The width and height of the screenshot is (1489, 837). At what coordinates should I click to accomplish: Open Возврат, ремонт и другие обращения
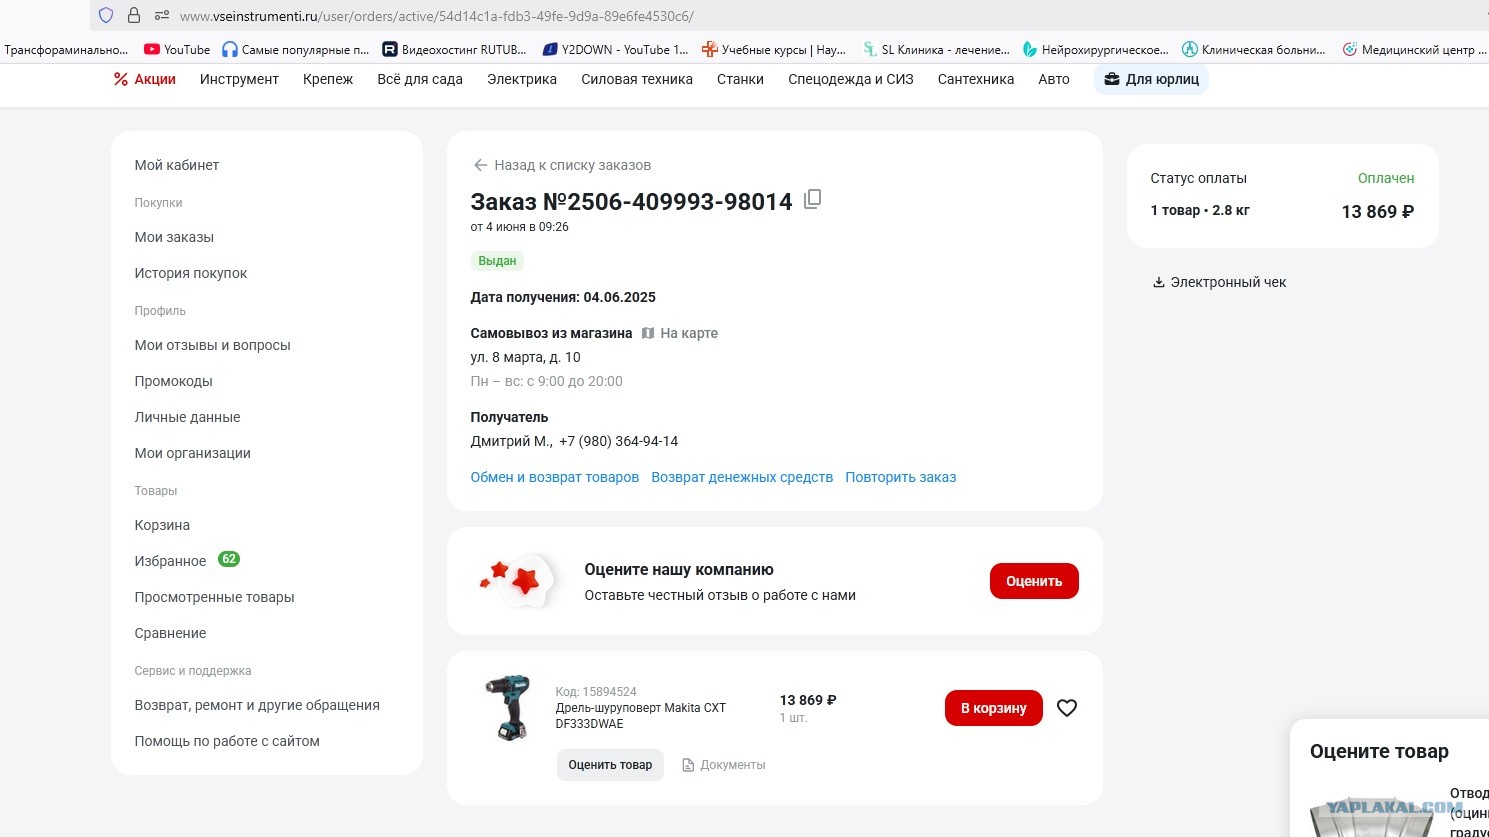click(x=257, y=705)
